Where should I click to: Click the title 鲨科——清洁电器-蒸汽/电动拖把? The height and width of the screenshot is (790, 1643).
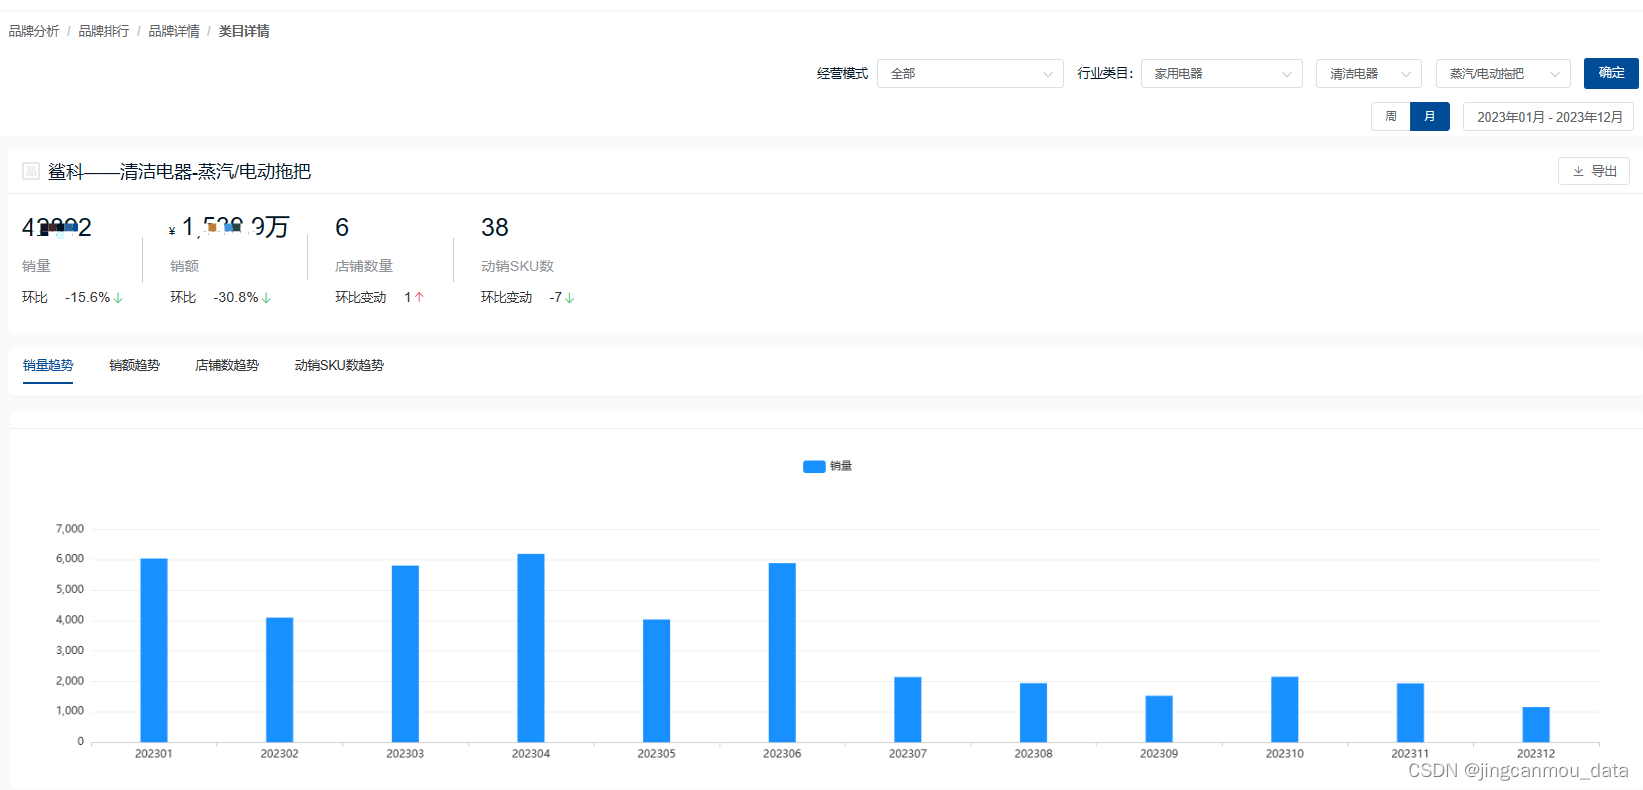point(179,172)
